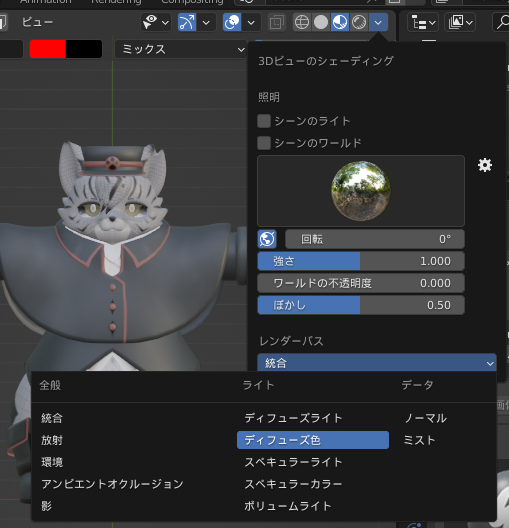Select 放射 render pass

tap(52, 440)
